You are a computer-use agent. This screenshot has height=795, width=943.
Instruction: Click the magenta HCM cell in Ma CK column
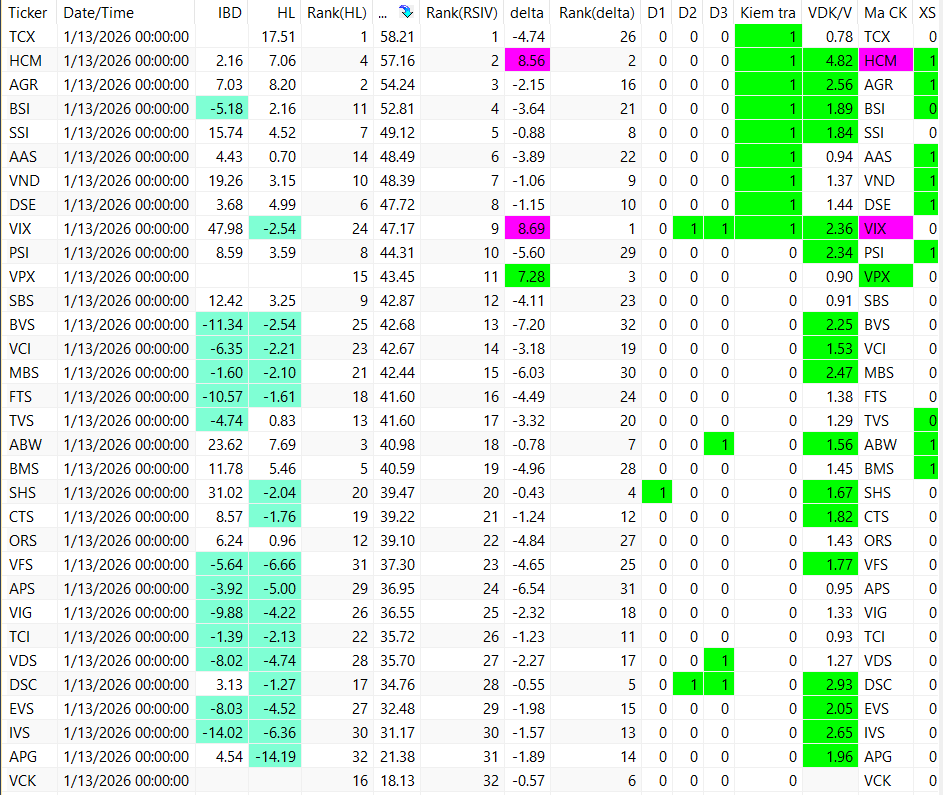886,61
